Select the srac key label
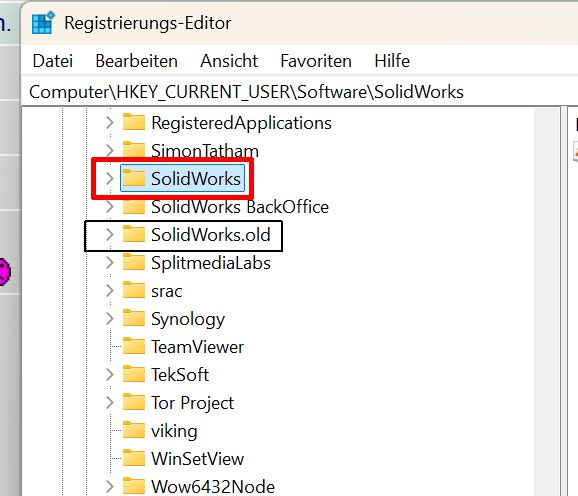 tap(167, 291)
